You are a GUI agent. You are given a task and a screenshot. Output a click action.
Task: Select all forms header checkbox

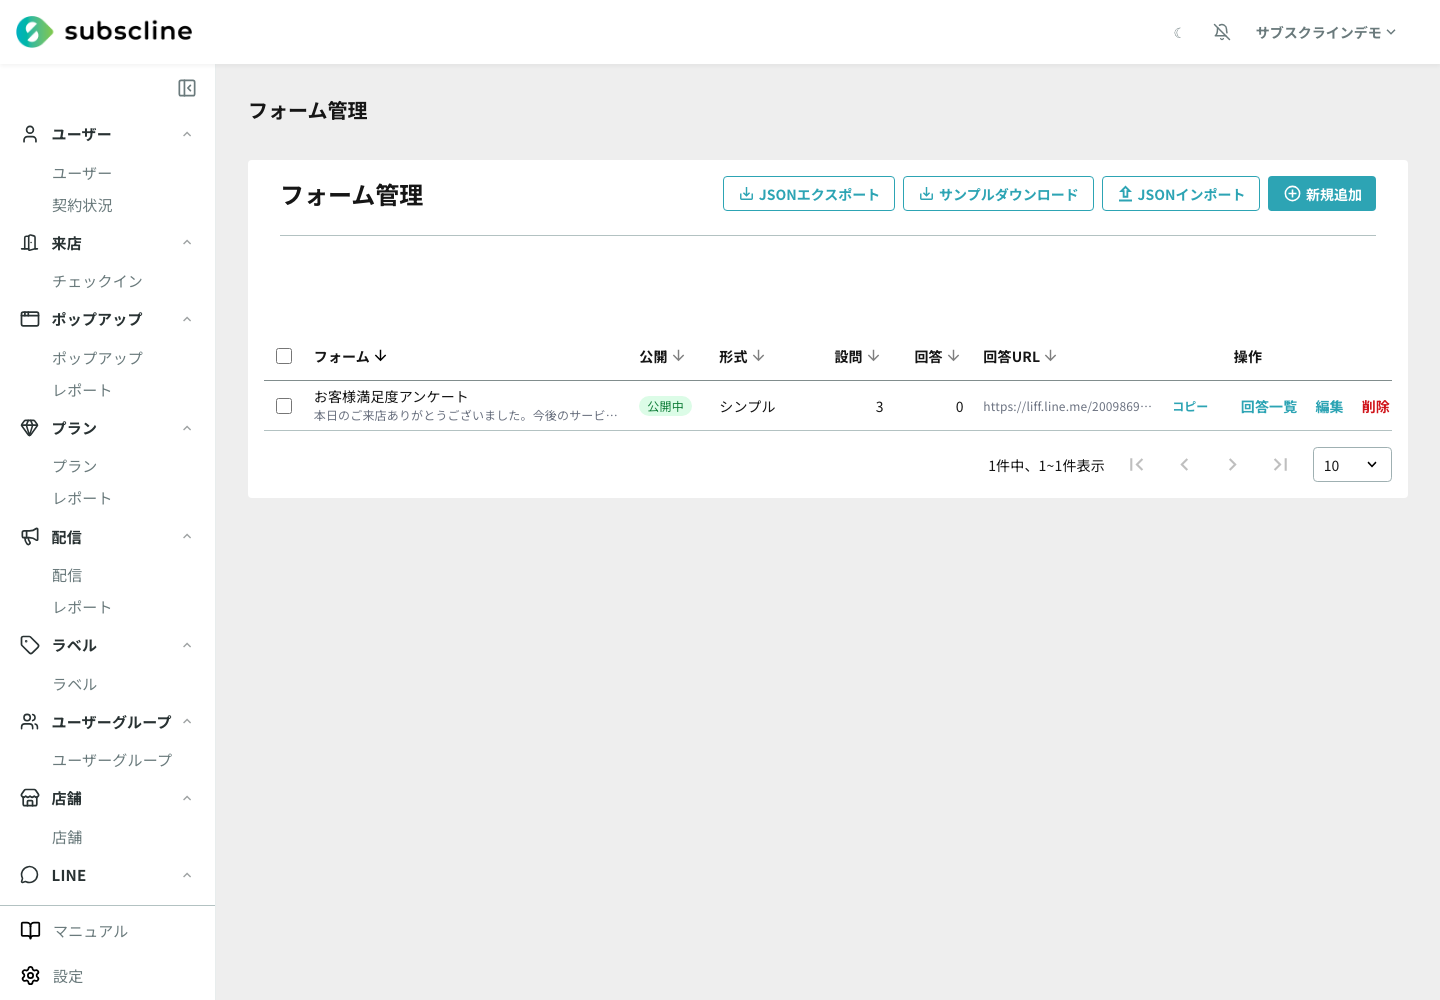click(284, 356)
